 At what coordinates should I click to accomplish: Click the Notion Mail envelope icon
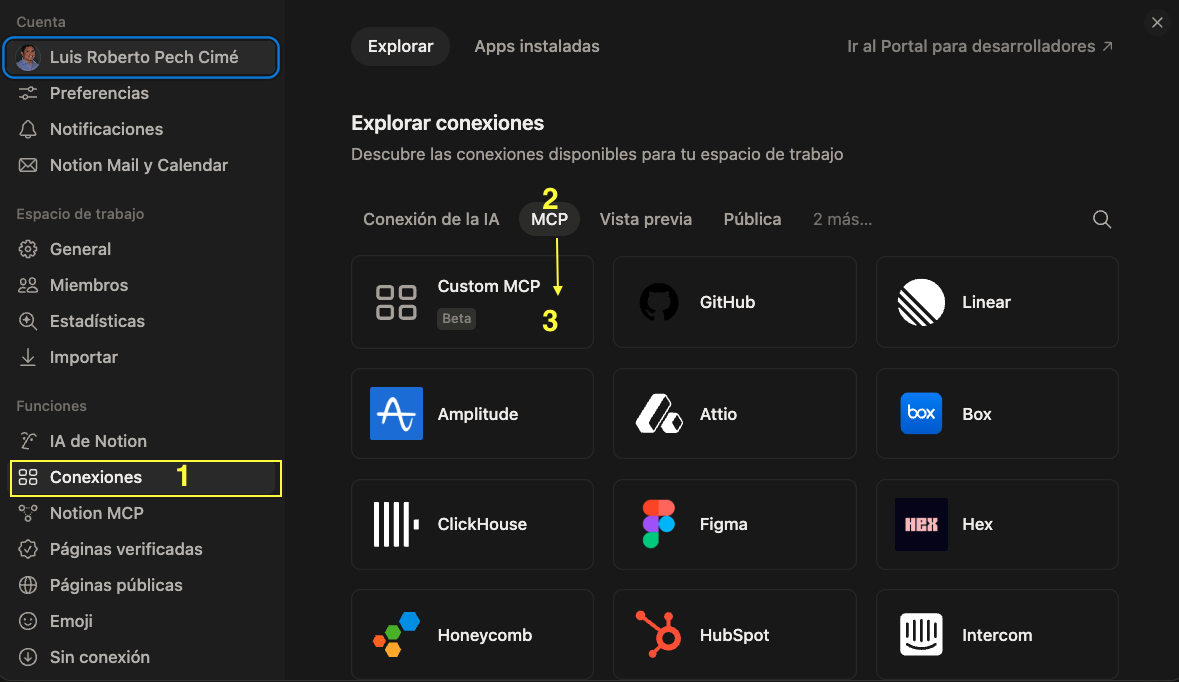[x=28, y=165]
